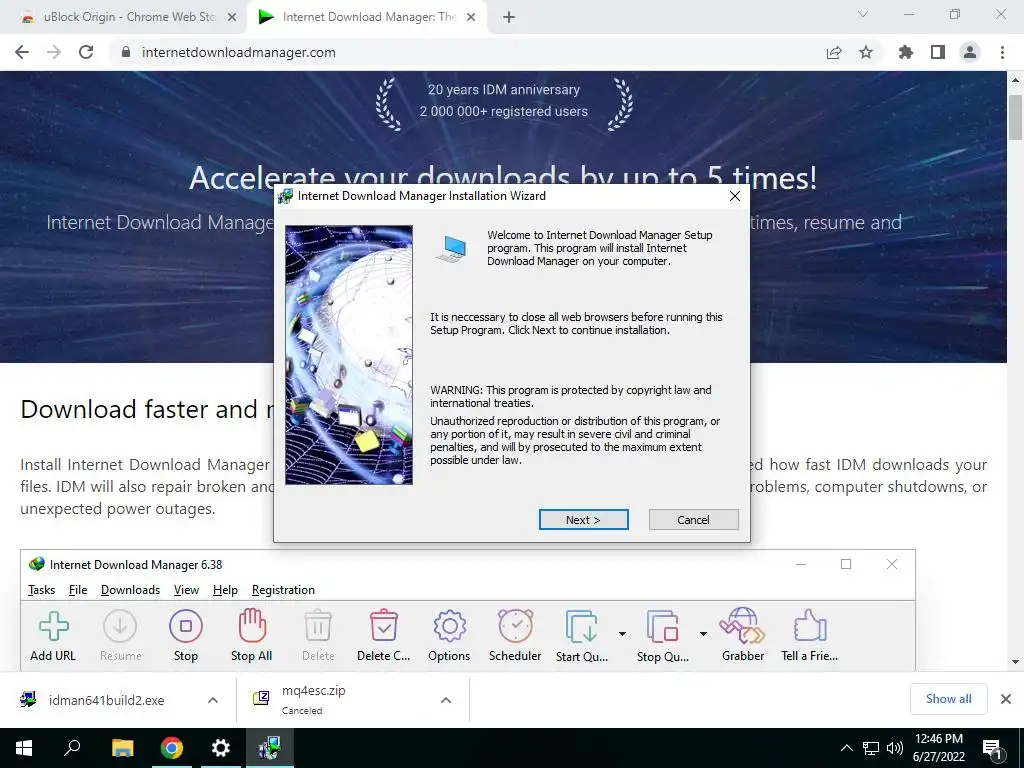Expand the Start Queue dropdown arrow

click(622, 633)
